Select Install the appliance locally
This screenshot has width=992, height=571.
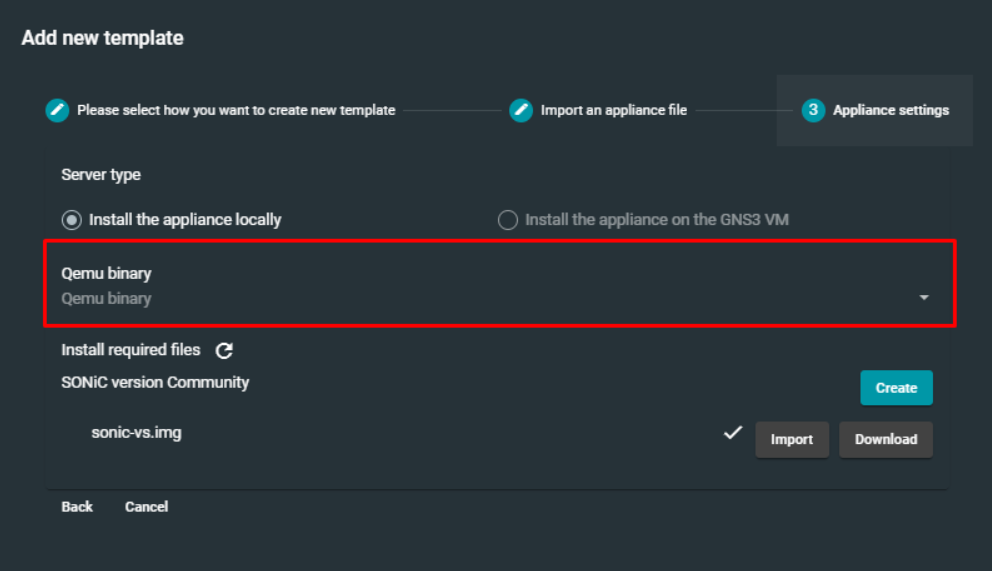click(72, 219)
